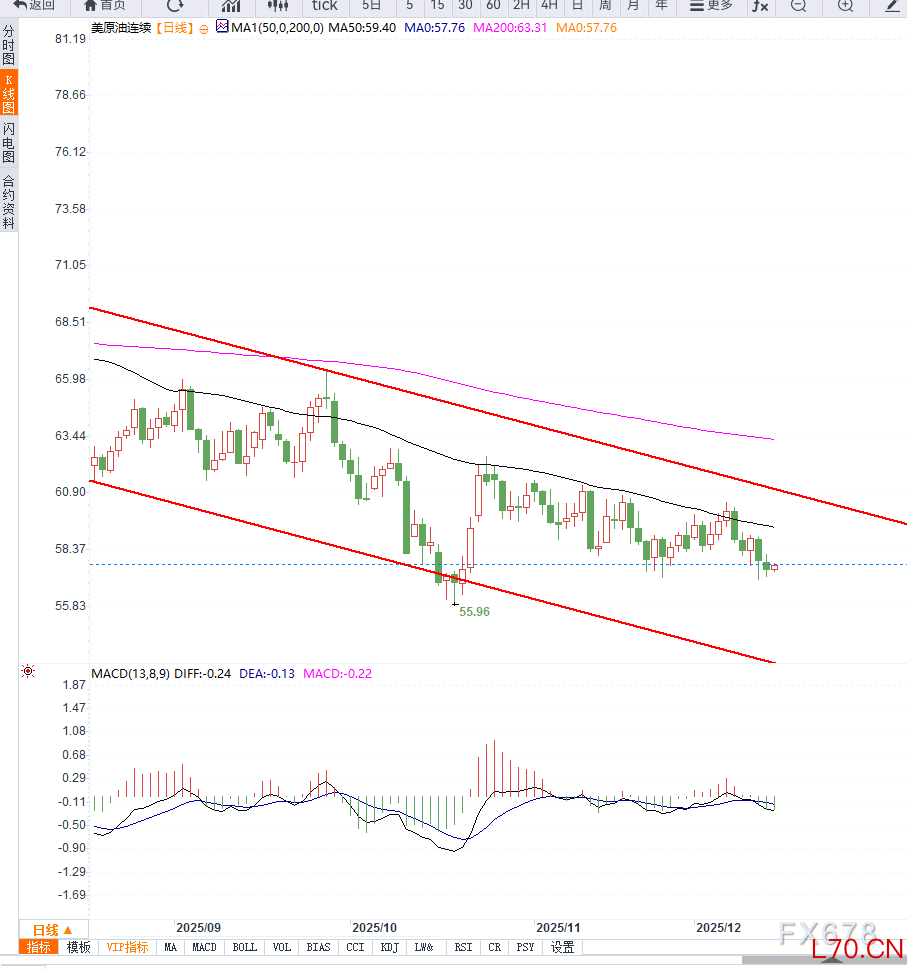This screenshot has width=907, height=969.
Task: Go to 首页 home page
Action: pos(105,5)
